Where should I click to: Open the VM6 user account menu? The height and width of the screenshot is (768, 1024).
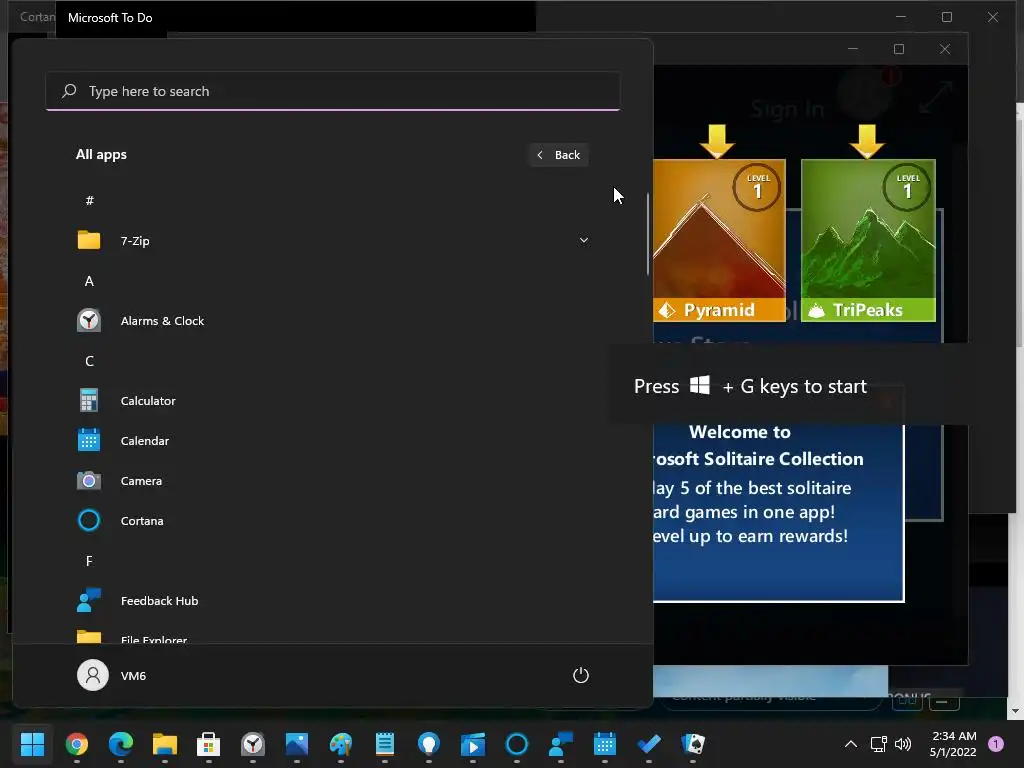112,675
